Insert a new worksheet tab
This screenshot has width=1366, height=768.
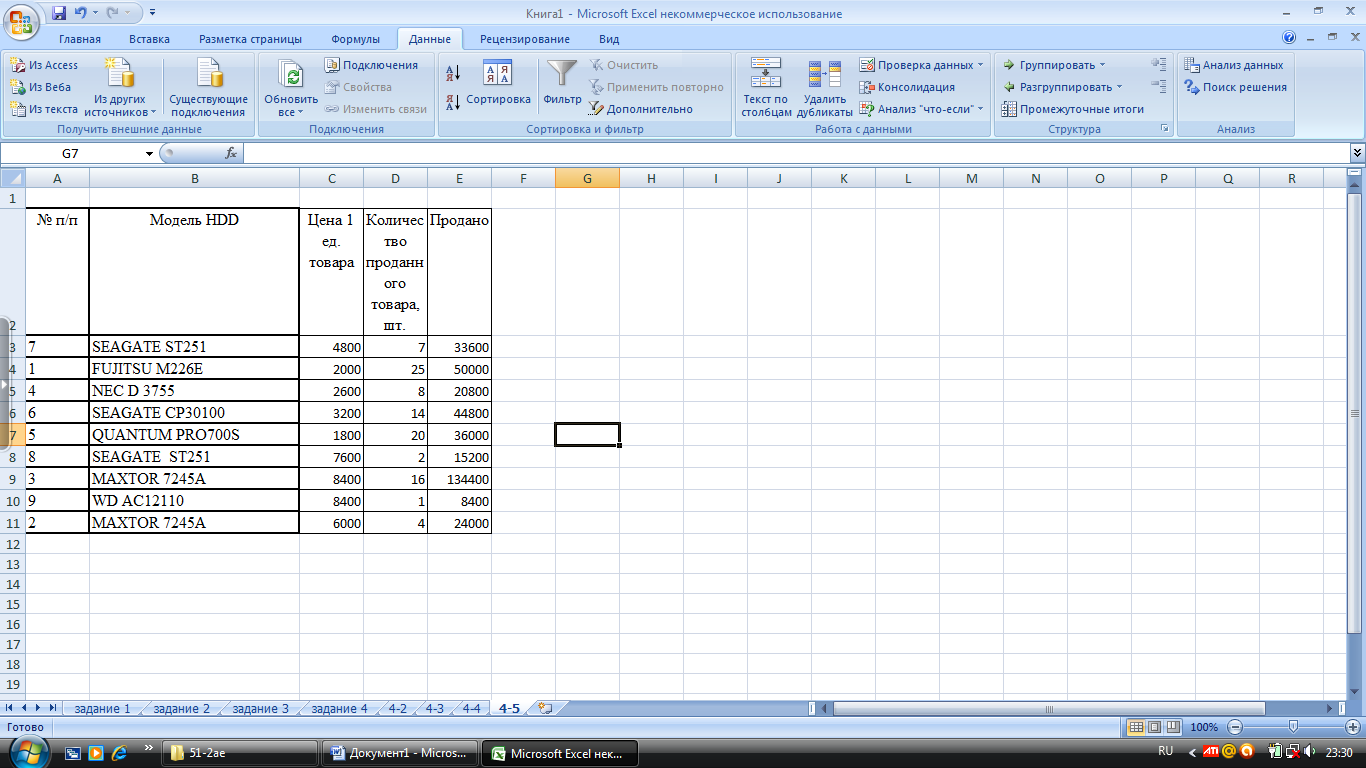[x=545, y=708]
